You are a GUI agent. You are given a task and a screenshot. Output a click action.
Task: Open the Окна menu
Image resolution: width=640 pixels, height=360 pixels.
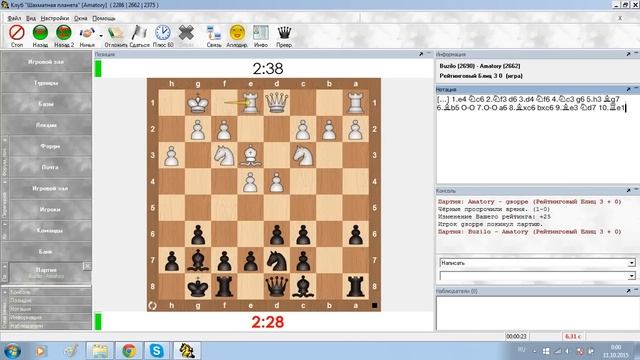80,18
